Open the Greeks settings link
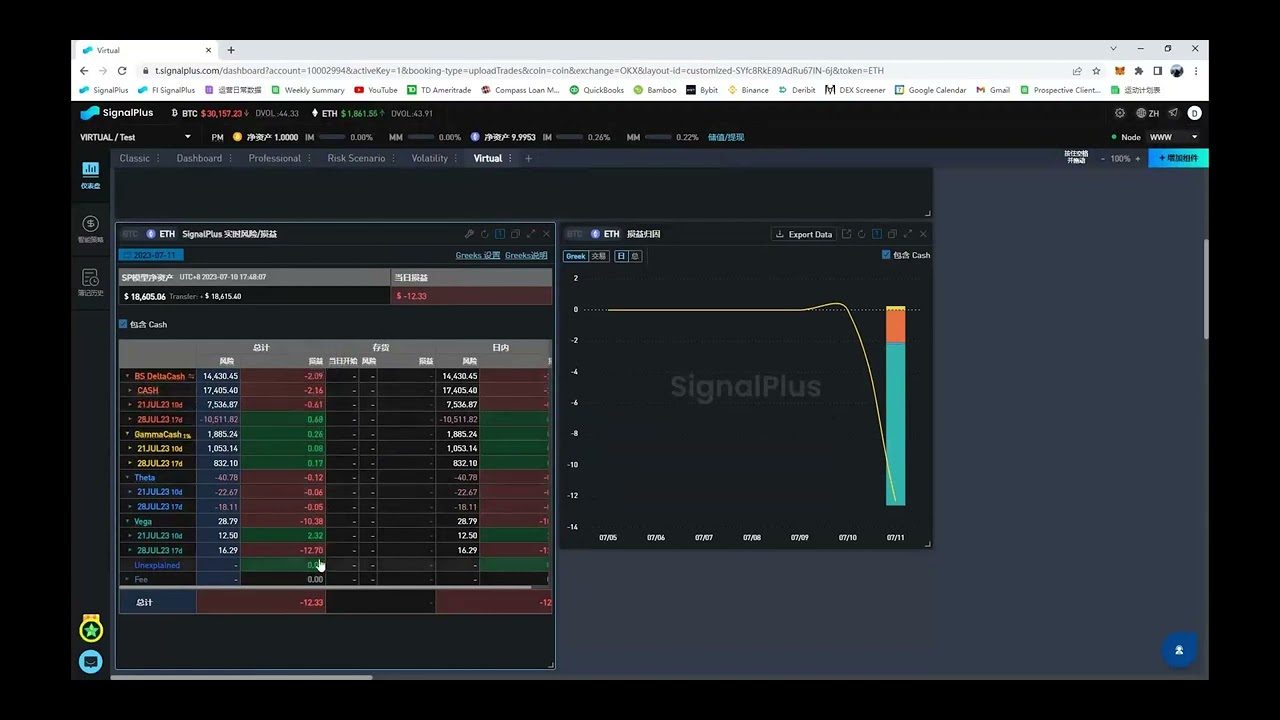This screenshot has height=720, width=1280. (x=477, y=255)
